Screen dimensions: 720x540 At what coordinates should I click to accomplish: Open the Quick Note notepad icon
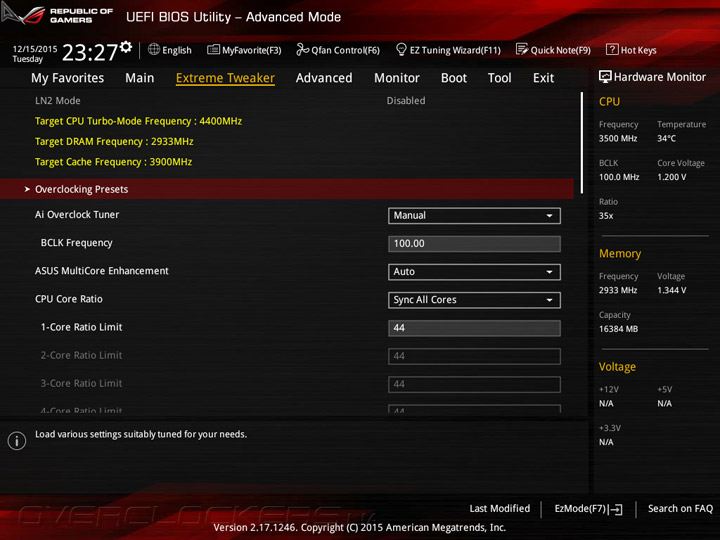(522, 49)
